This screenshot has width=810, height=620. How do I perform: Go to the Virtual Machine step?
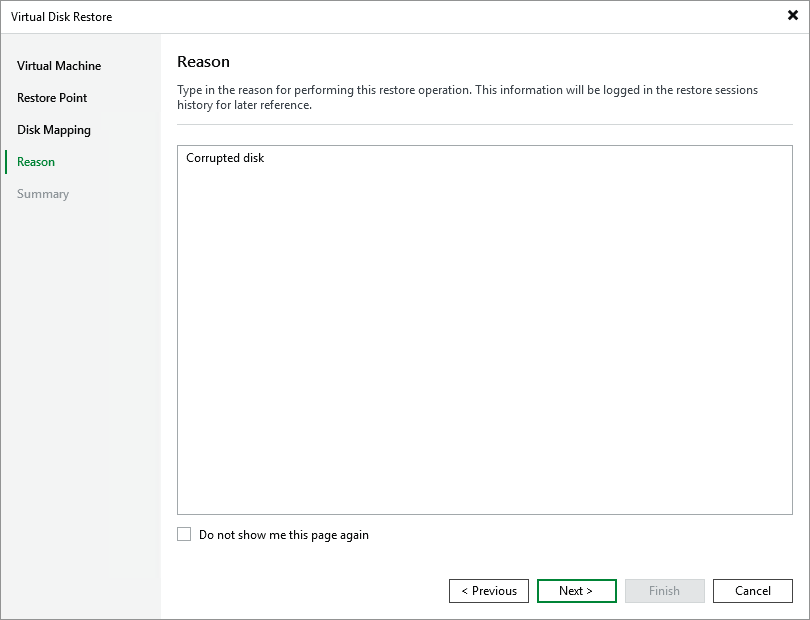click(x=57, y=65)
